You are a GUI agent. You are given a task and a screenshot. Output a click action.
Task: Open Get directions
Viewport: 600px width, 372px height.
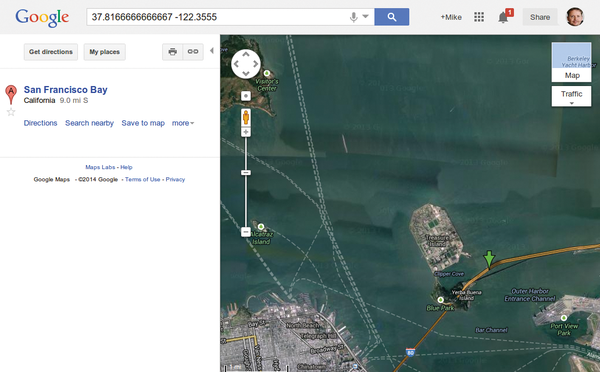click(51, 52)
